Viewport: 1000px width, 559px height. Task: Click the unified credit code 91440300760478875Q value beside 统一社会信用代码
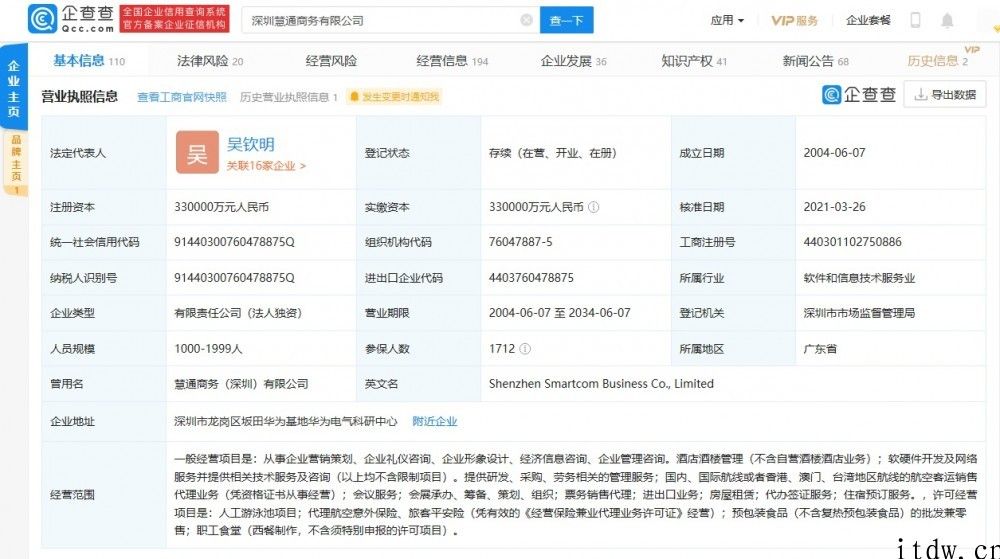234,242
